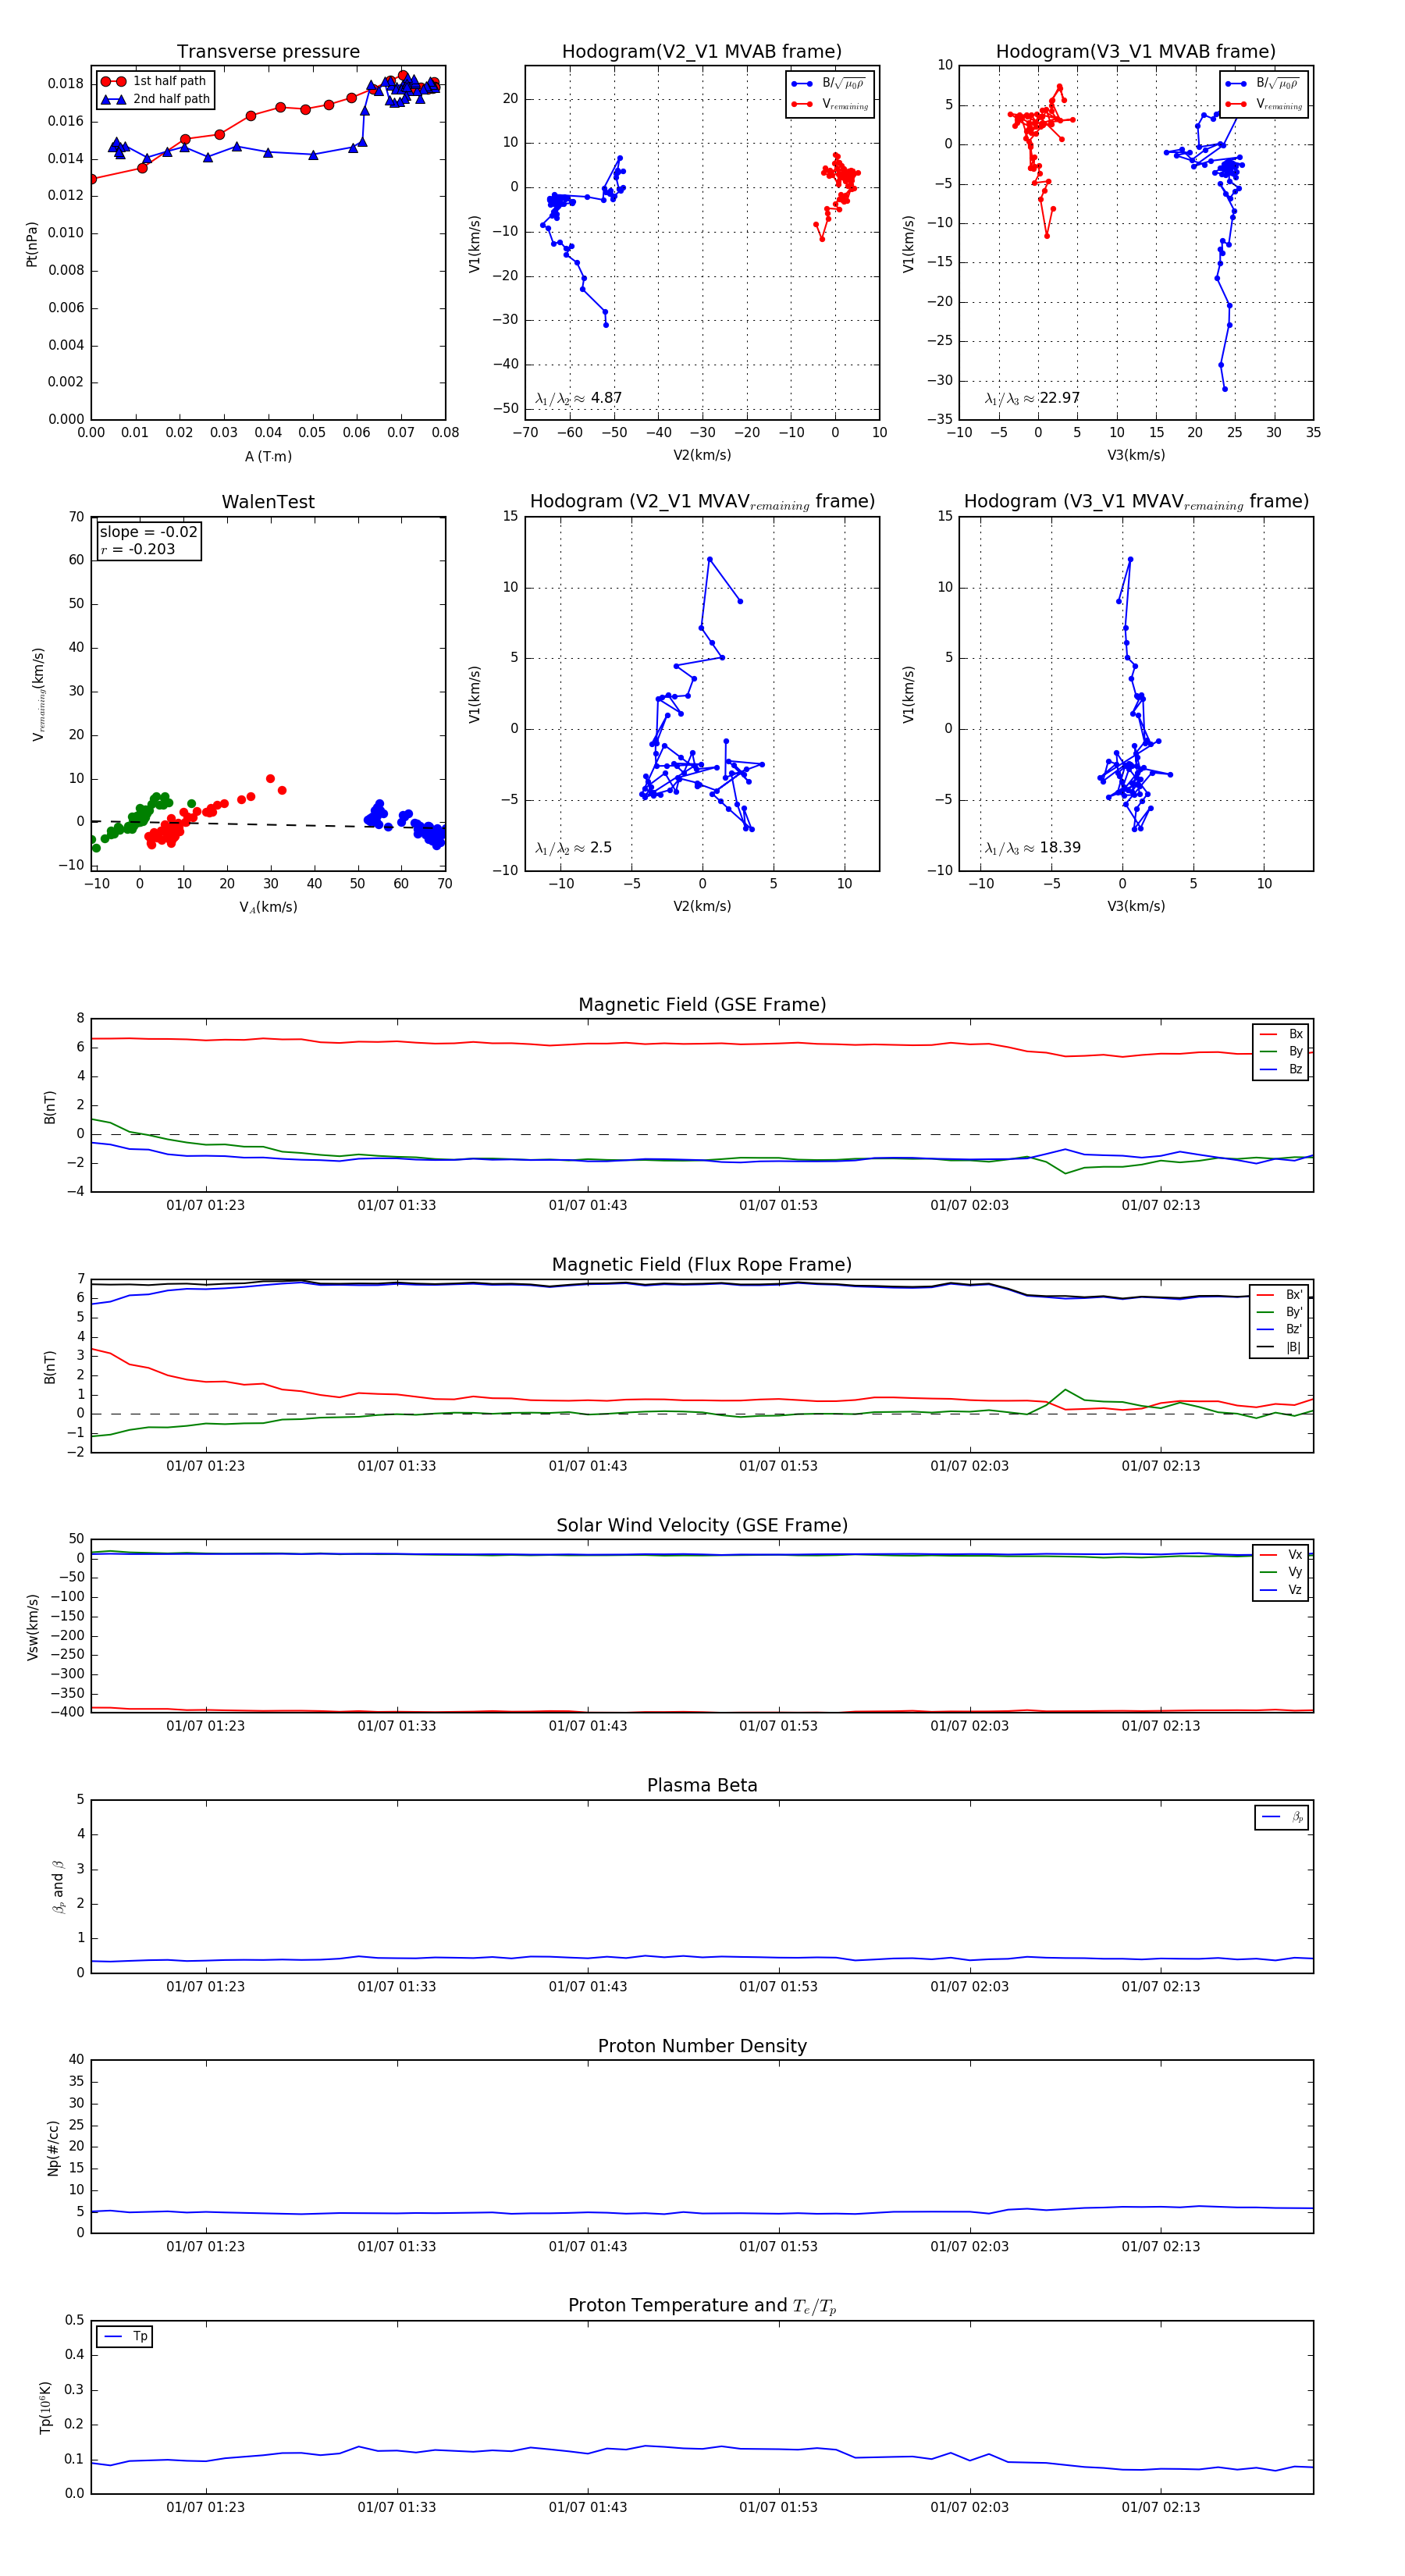Click 'B(nT)' y-axis label of flux rope plot
Image resolution: width=1405 pixels, height=2576 pixels.
(49, 1366)
